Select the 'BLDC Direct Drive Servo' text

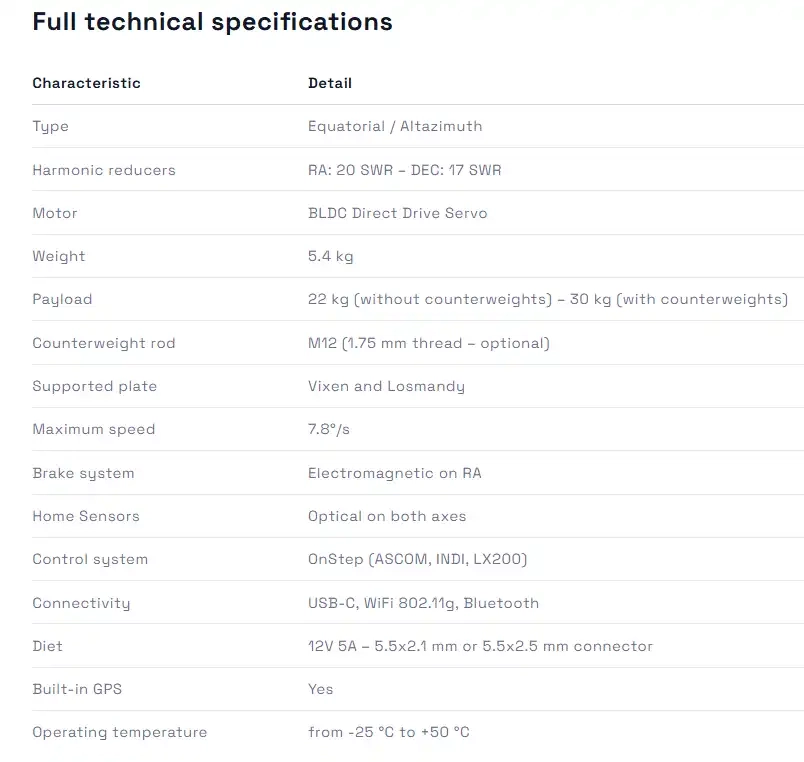click(398, 213)
